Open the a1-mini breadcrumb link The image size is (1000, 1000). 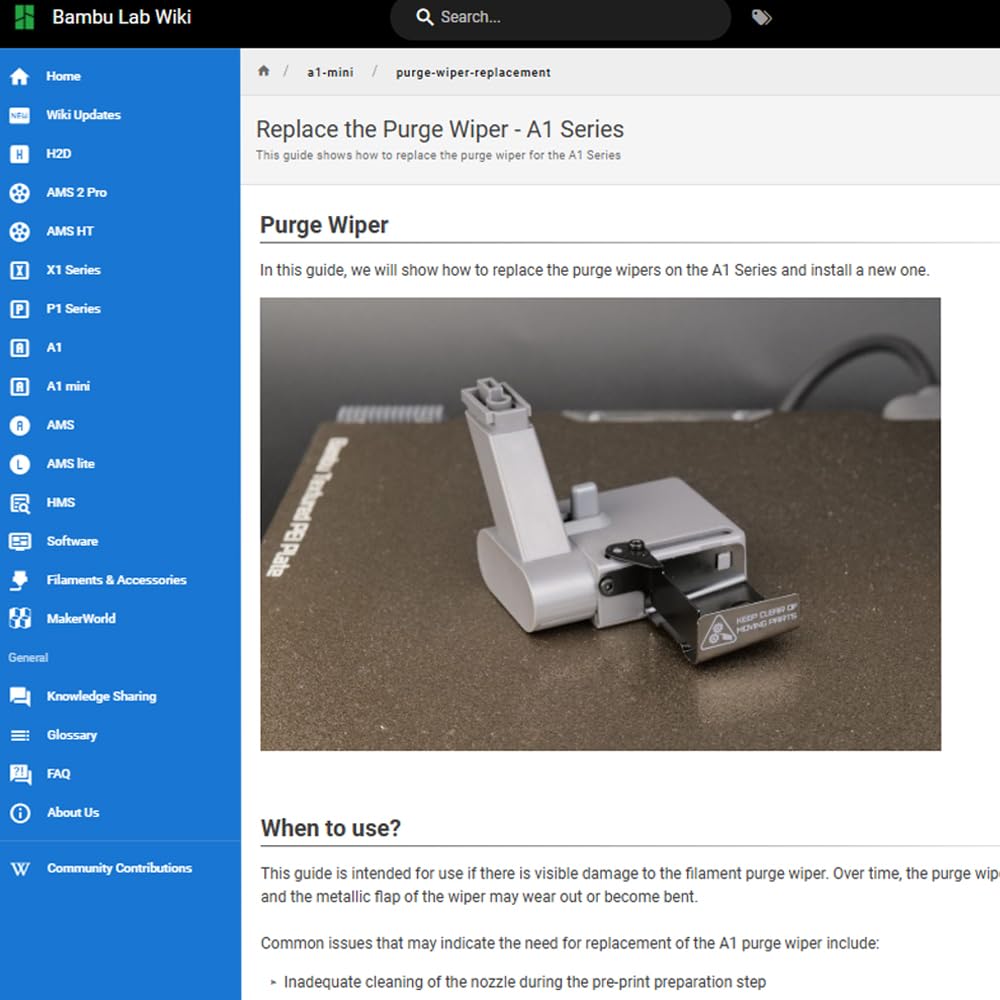[x=330, y=72]
